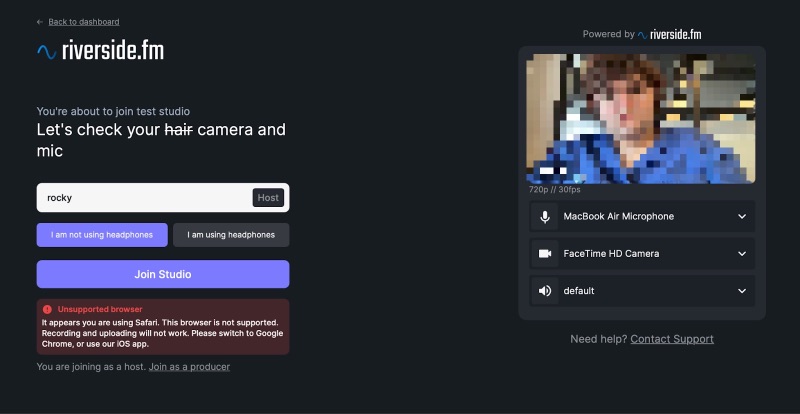Click You're about to join test studio text
The height and width of the screenshot is (414, 800).
113,111
